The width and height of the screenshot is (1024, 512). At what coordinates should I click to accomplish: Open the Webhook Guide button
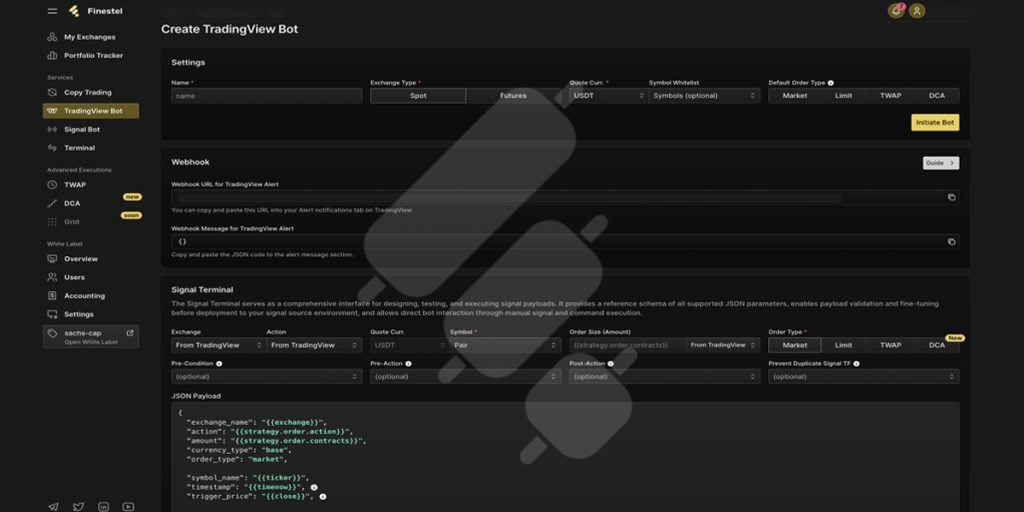point(941,163)
